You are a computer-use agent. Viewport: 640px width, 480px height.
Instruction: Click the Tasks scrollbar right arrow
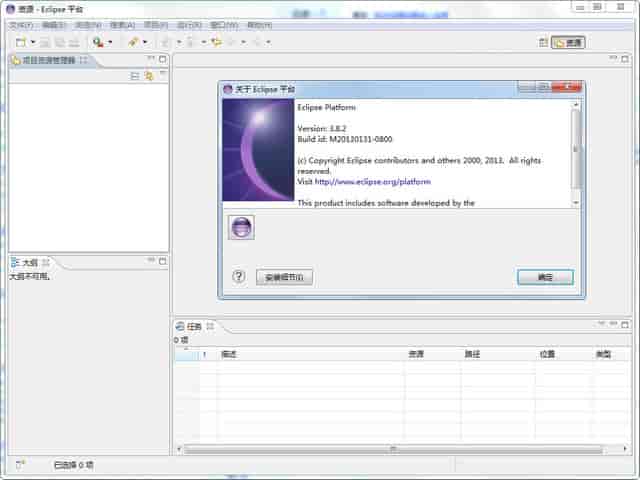[x=625, y=449]
